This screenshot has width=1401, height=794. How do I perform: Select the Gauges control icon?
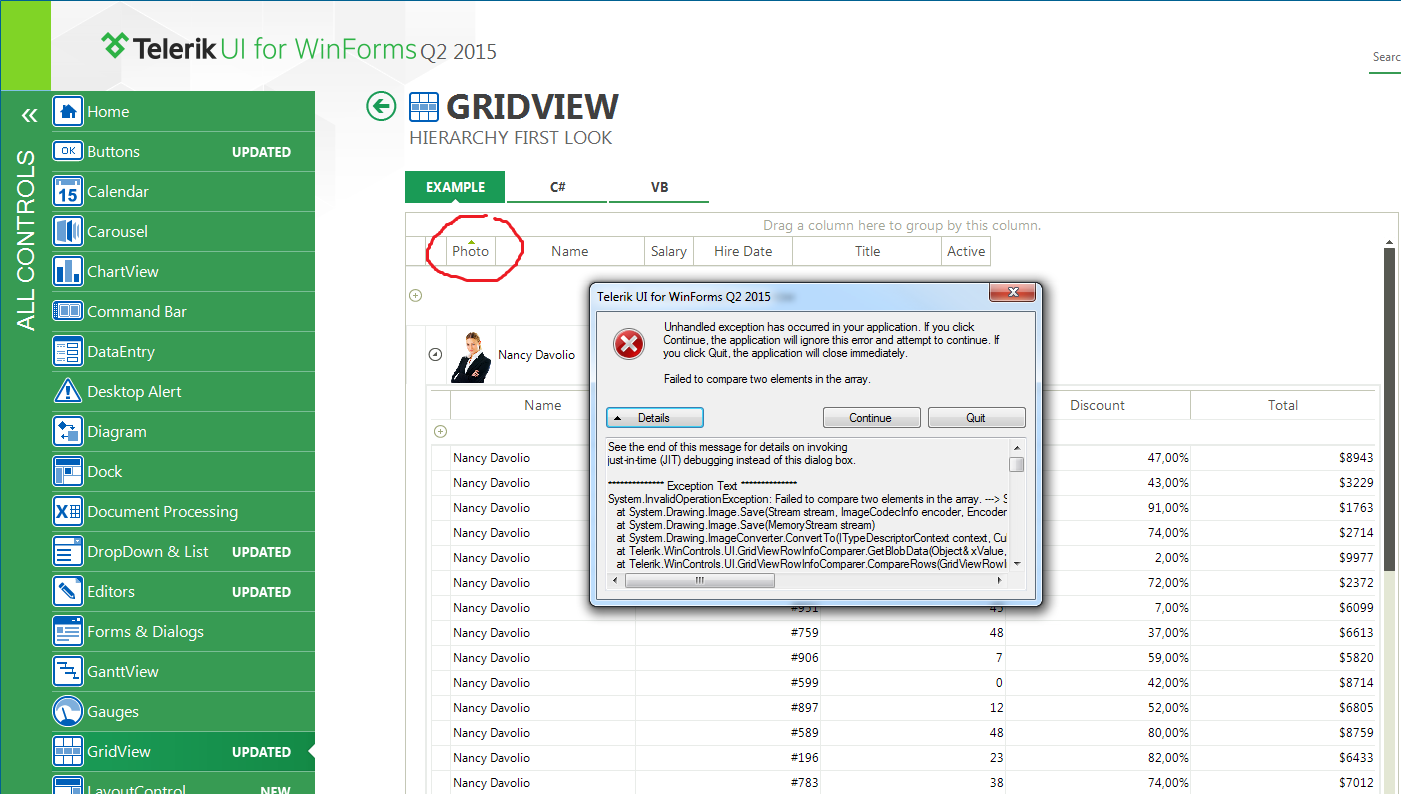pos(68,711)
